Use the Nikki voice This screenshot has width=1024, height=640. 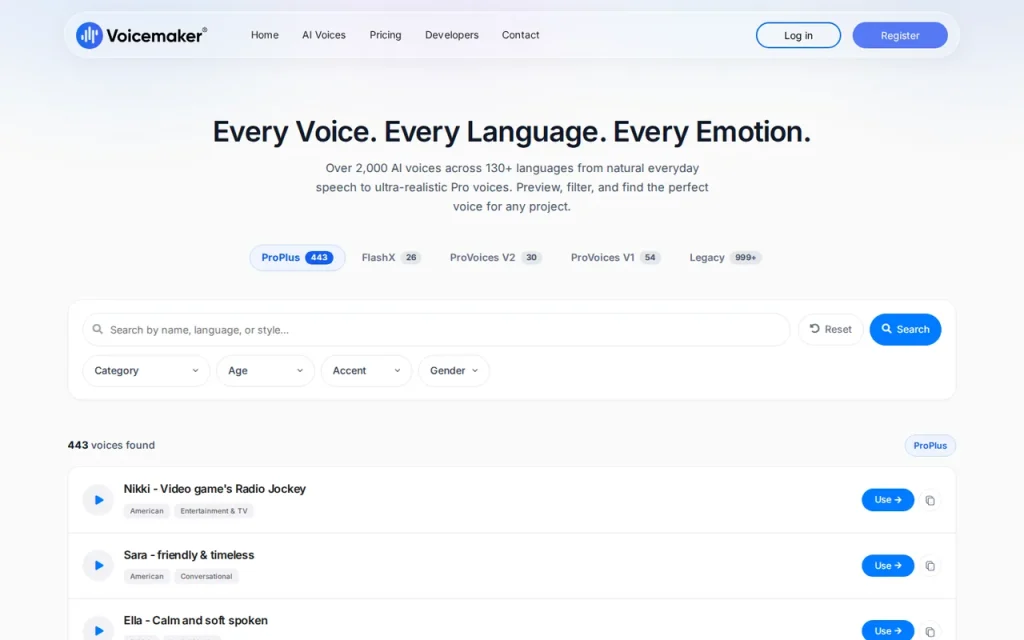pyautogui.click(x=888, y=500)
